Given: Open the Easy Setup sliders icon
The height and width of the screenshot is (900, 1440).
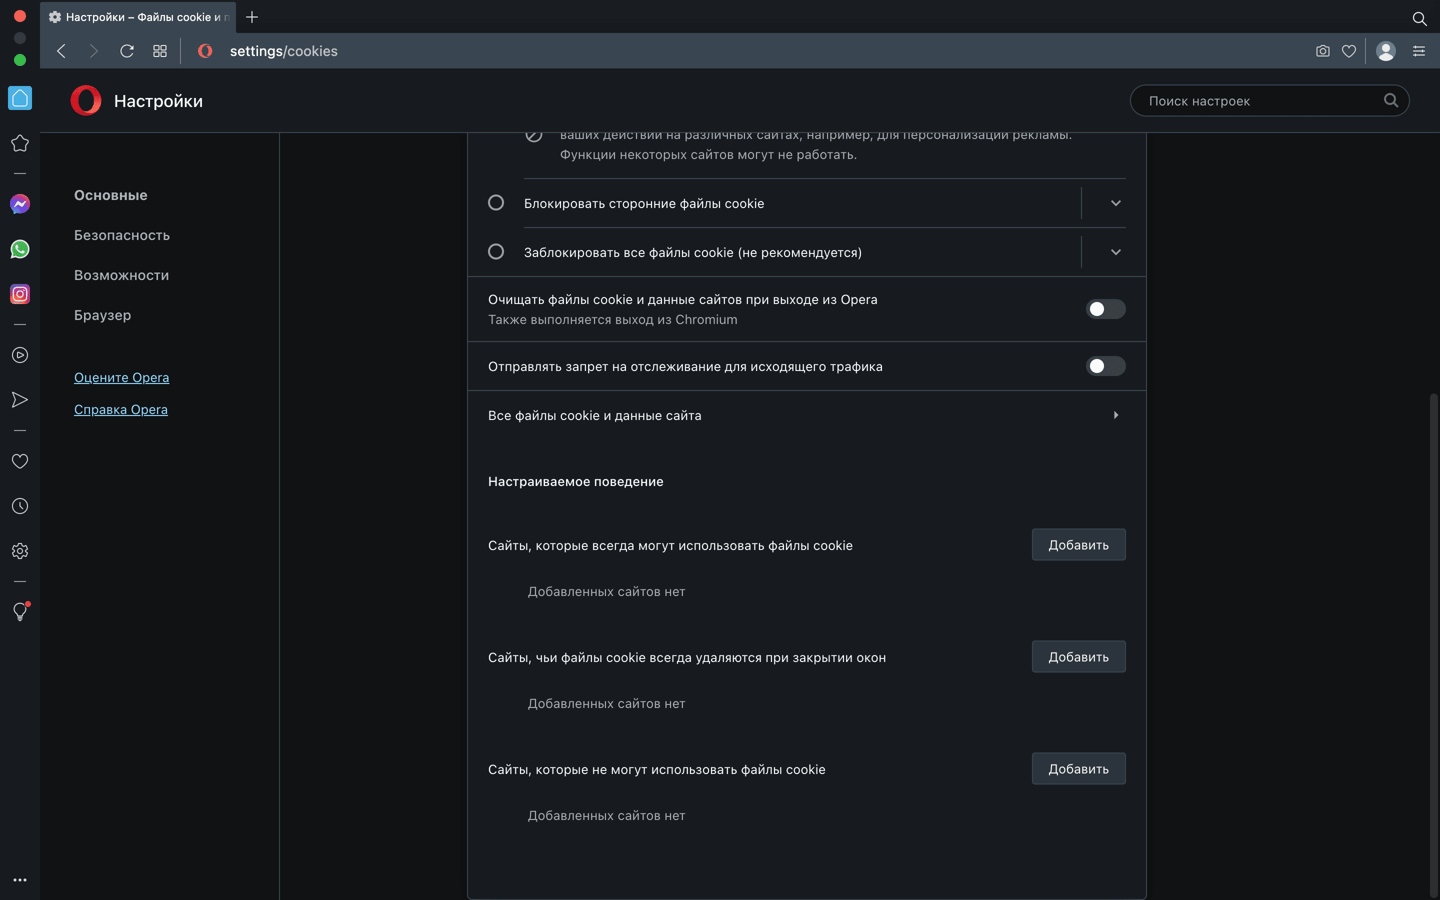Looking at the screenshot, I should 1419,51.
